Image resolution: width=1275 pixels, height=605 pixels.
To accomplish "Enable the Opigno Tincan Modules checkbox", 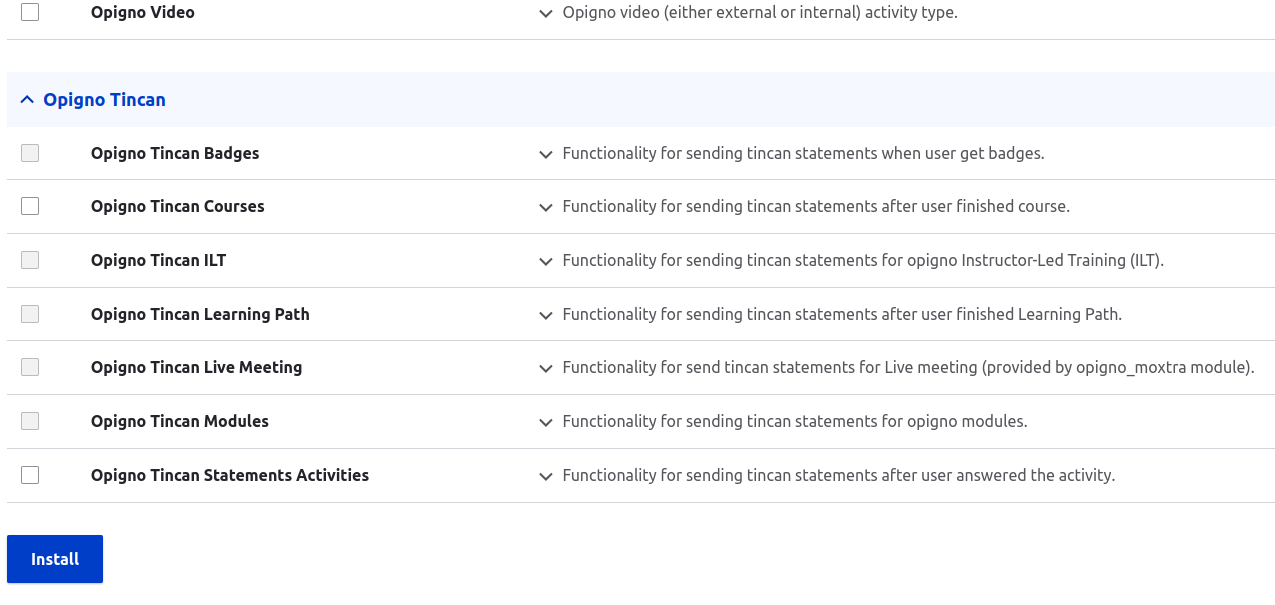I will [29, 421].
